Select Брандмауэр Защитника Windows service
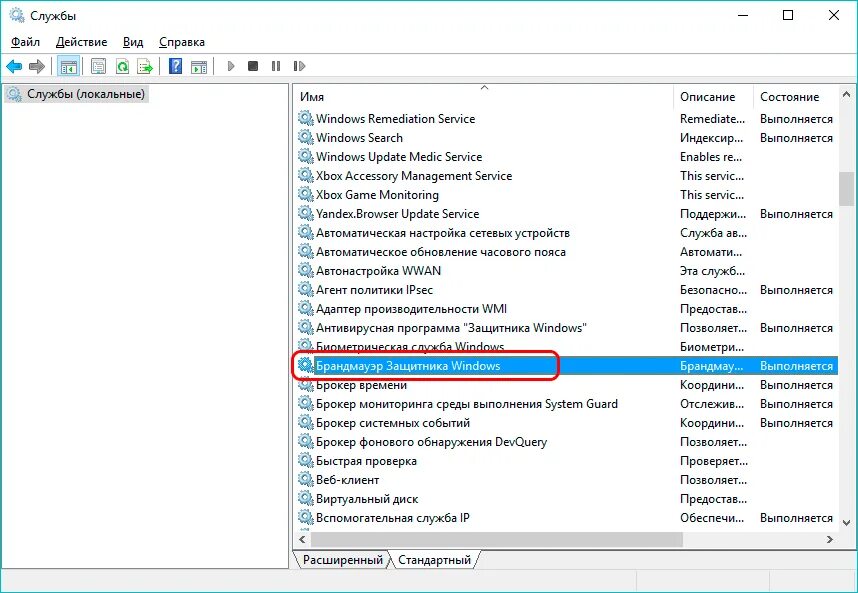This screenshot has height=593, width=858. [x=566, y=365]
